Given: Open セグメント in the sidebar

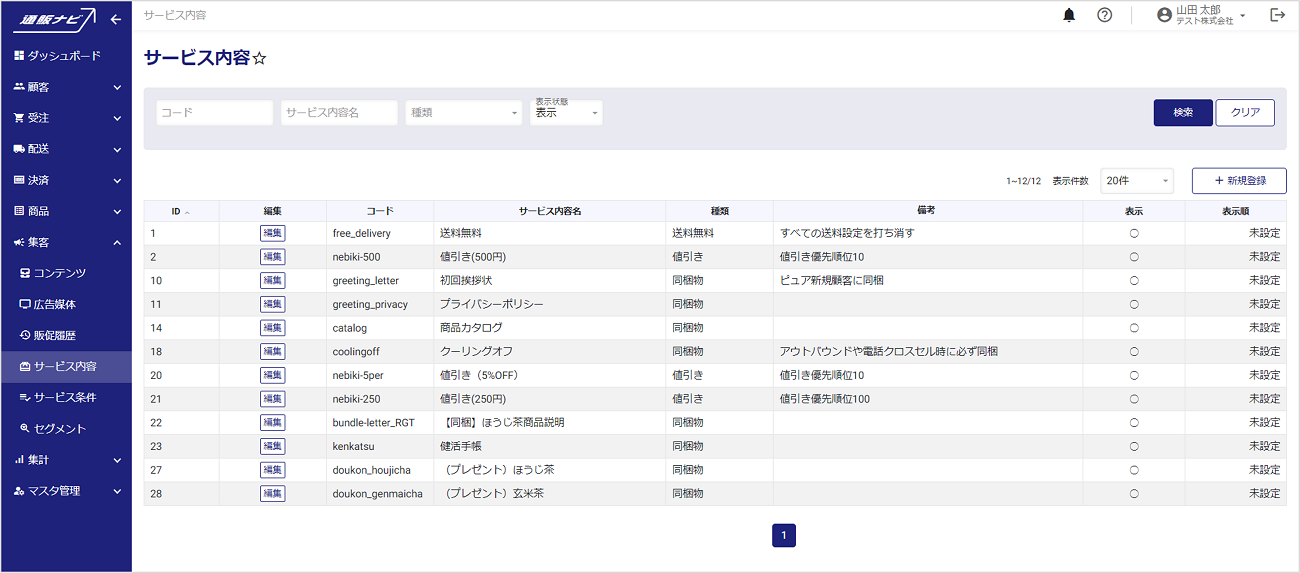Looking at the screenshot, I should click(x=60, y=429).
